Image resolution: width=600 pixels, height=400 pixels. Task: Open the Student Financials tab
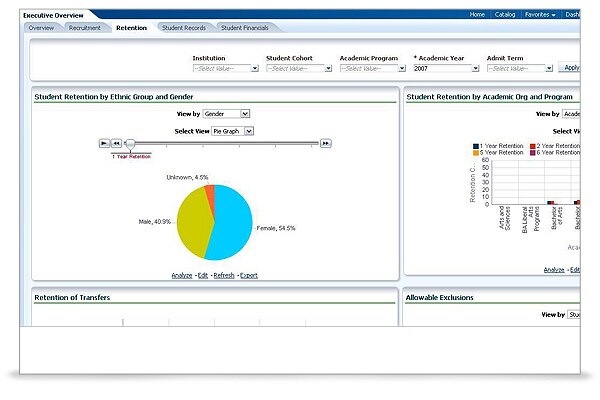(x=245, y=28)
